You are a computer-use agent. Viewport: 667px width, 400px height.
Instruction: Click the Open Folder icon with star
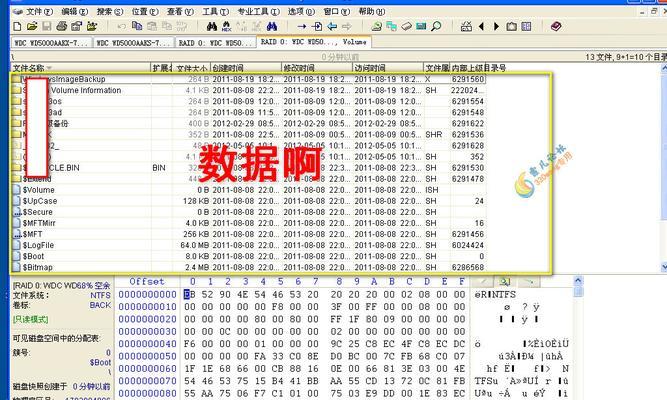click(x=92, y=26)
